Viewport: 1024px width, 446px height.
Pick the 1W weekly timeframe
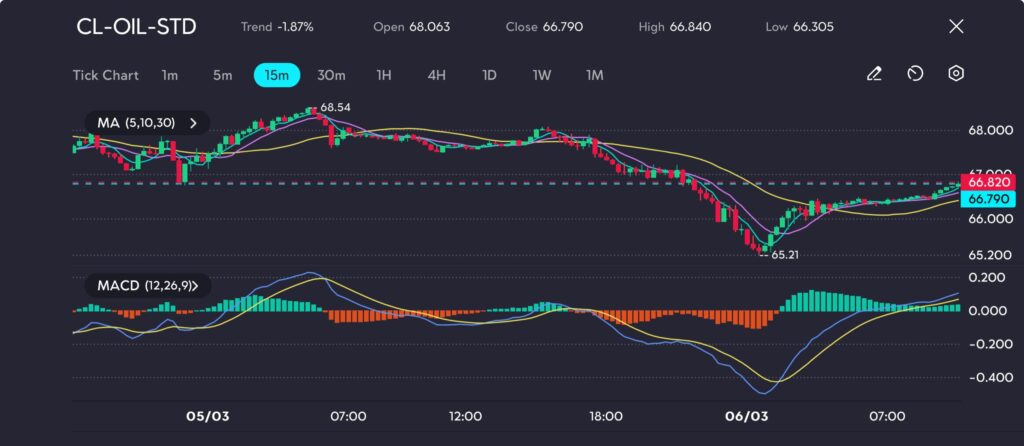[541, 75]
